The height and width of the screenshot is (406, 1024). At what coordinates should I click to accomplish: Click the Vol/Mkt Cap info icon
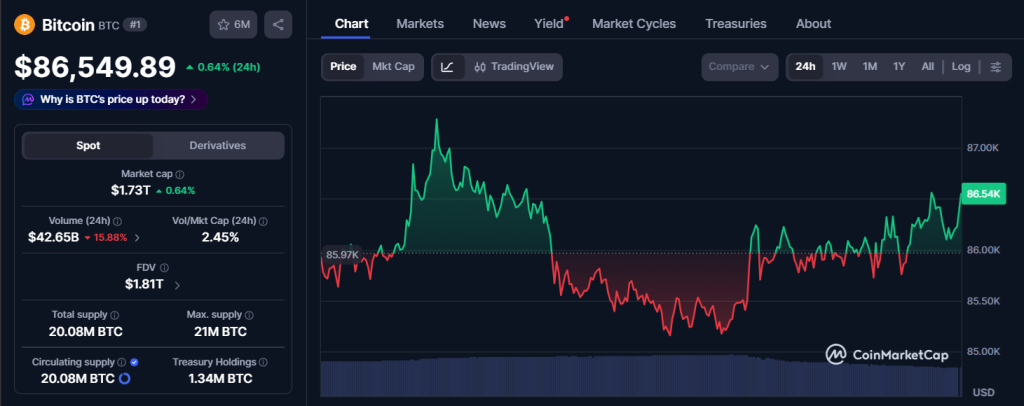pyautogui.click(x=264, y=221)
